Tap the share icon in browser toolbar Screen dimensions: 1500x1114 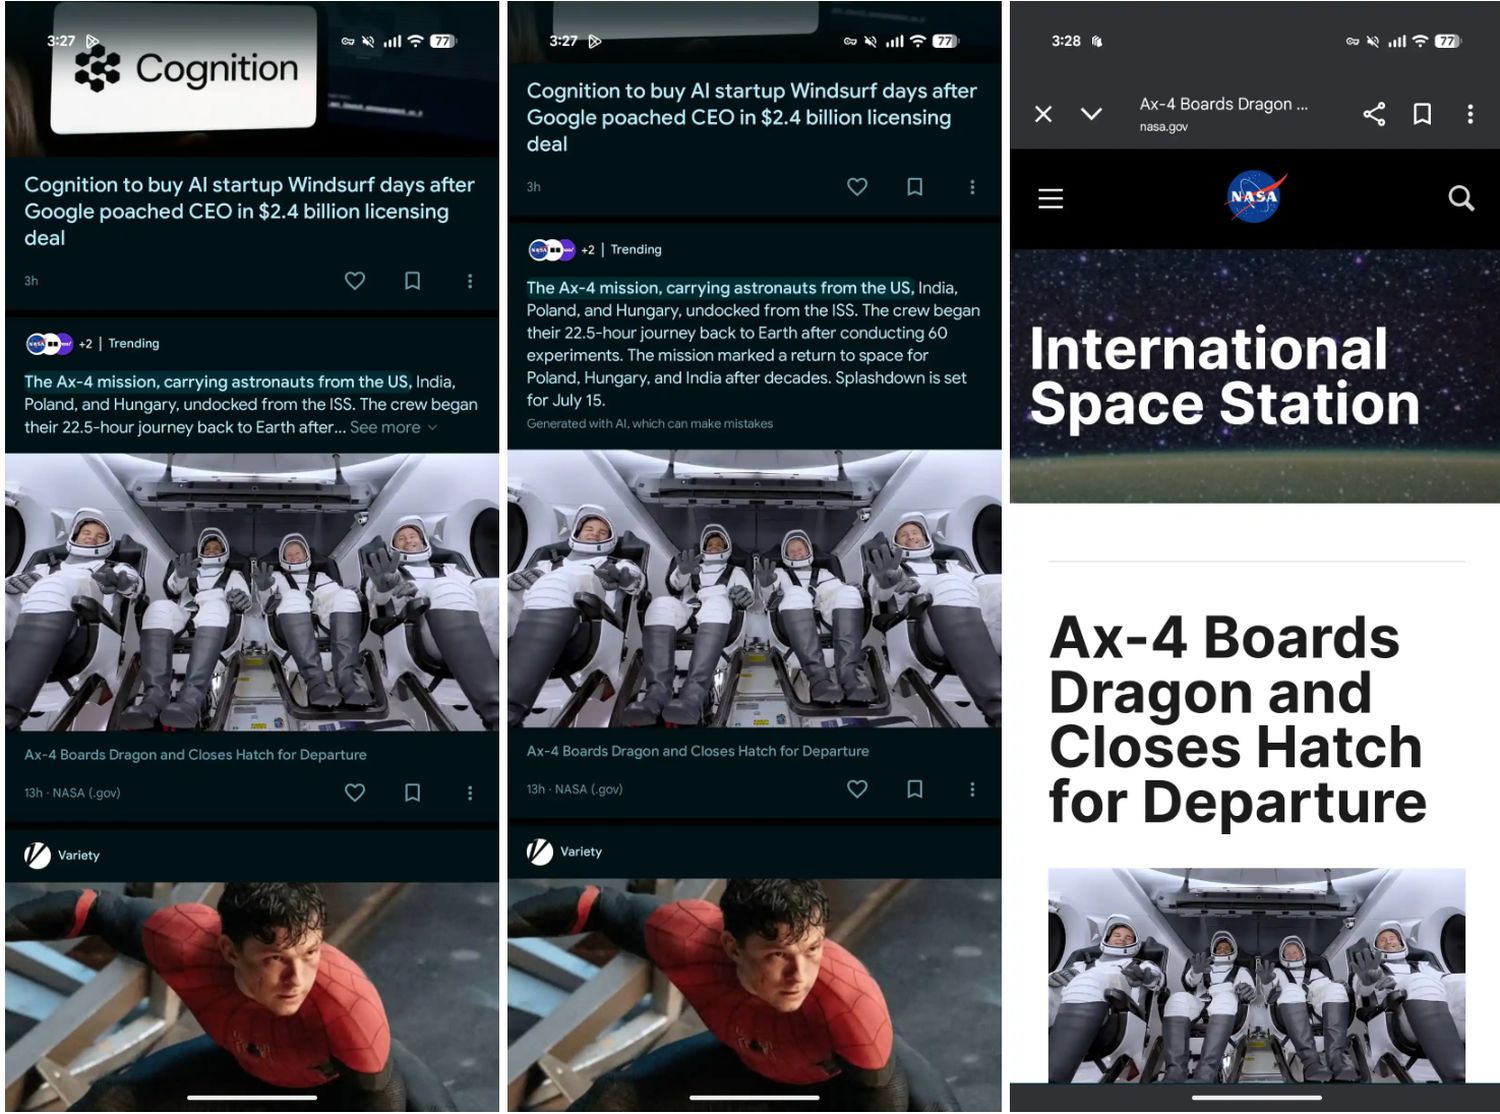coord(1374,114)
